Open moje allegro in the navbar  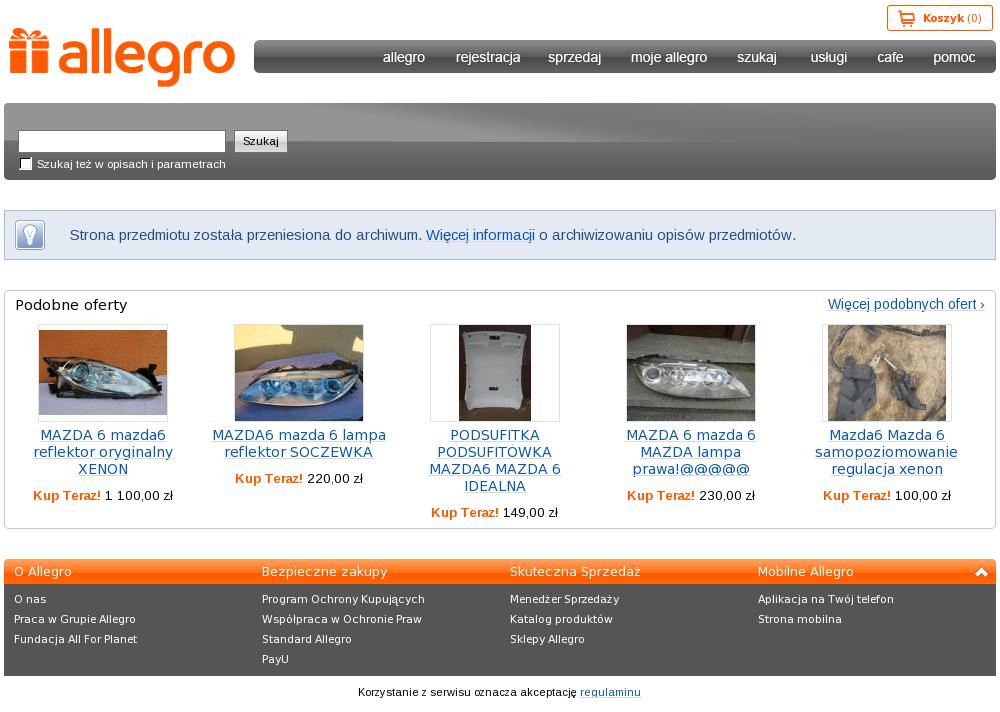point(669,57)
